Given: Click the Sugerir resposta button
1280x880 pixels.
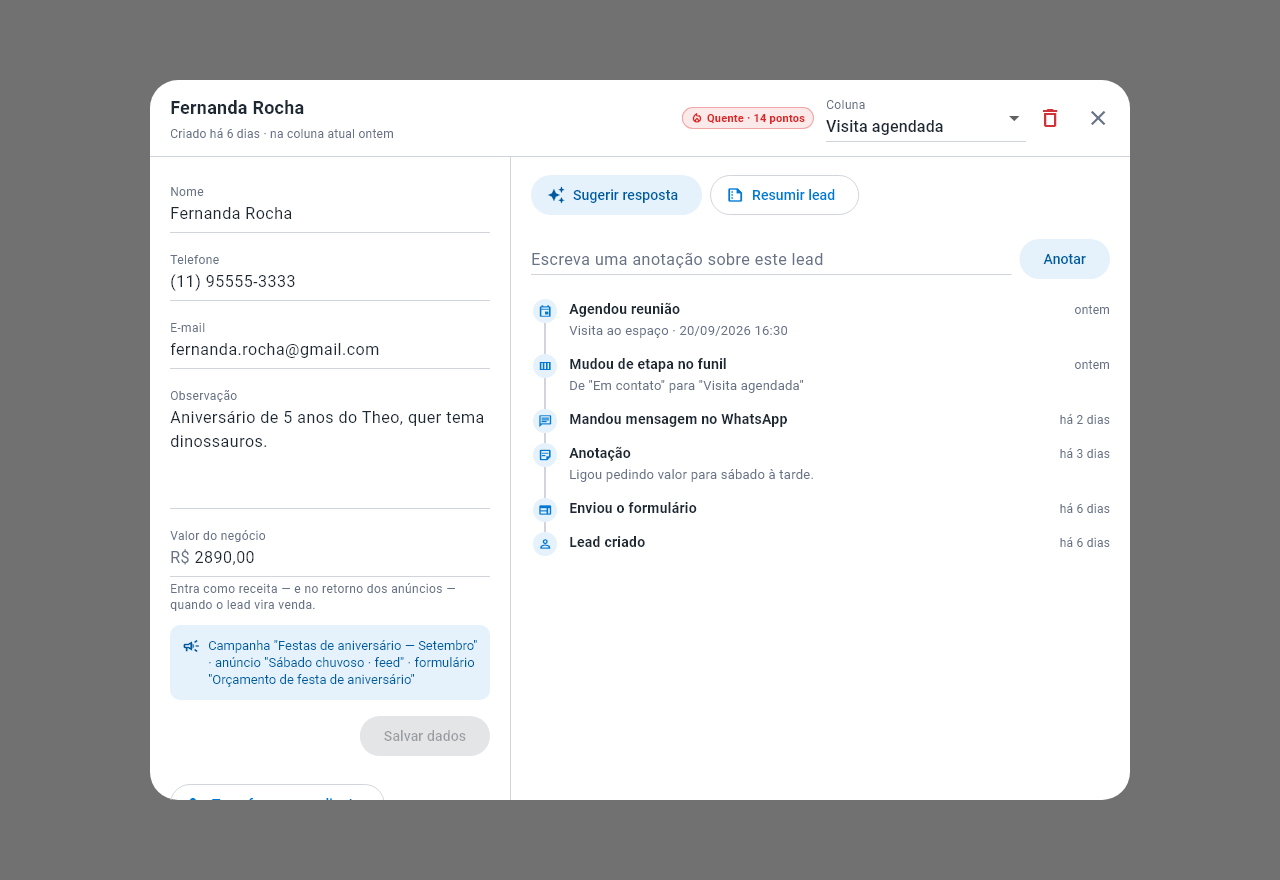Looking at the screenshot, I should [x=616, y=195].
